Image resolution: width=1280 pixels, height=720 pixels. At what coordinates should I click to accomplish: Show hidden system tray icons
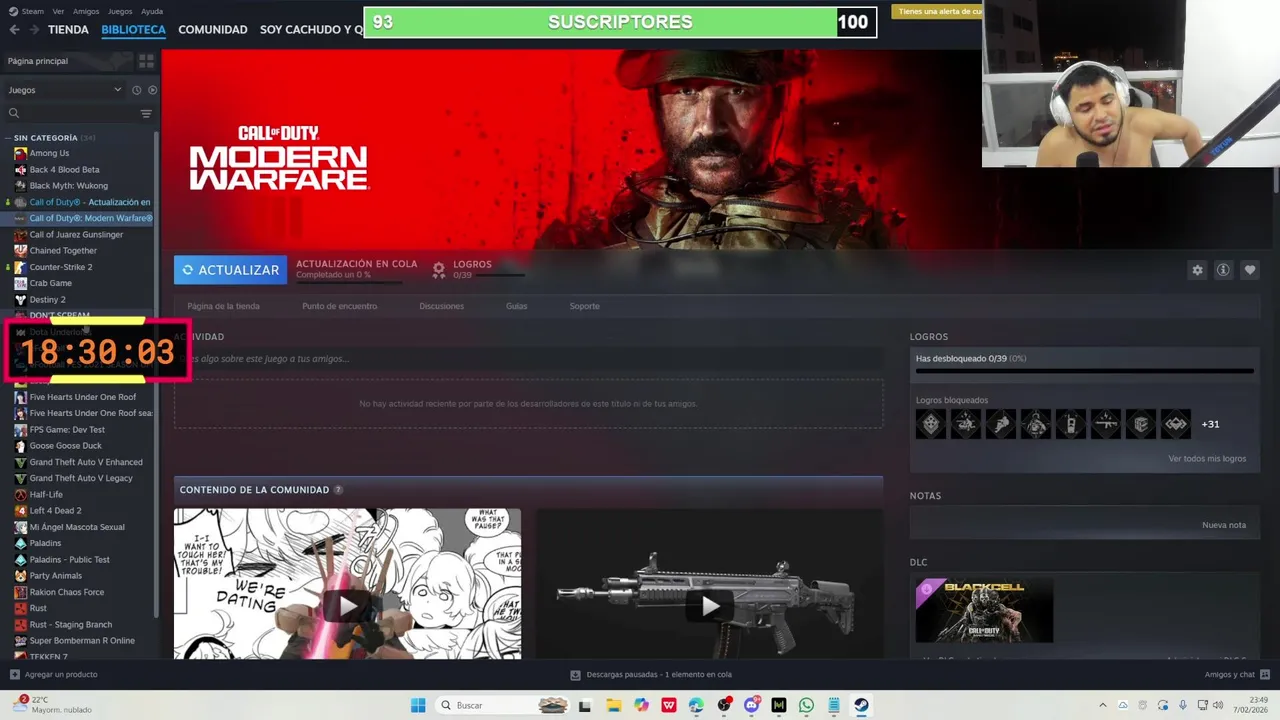[x=1103, y=705]
